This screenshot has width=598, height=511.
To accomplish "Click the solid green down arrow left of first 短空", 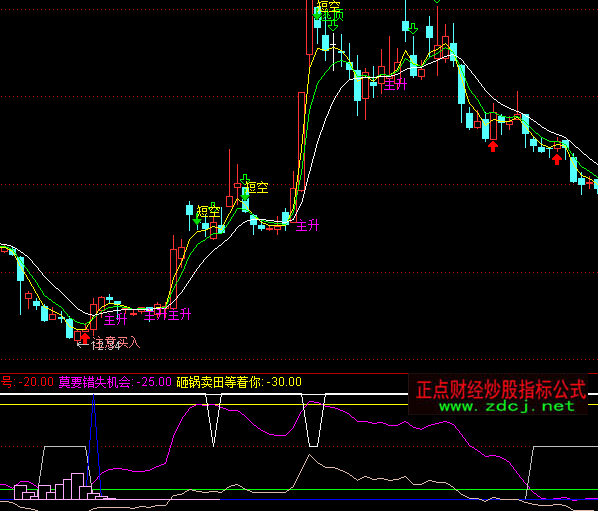I will [197, 220].
